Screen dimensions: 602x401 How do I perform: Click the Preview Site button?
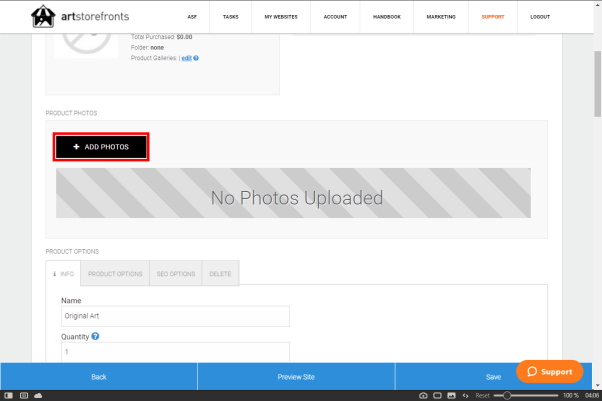pos(296,377)
